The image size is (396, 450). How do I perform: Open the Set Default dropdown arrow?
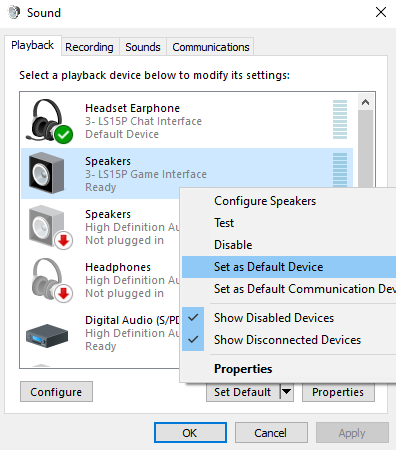tap(286, 392)
